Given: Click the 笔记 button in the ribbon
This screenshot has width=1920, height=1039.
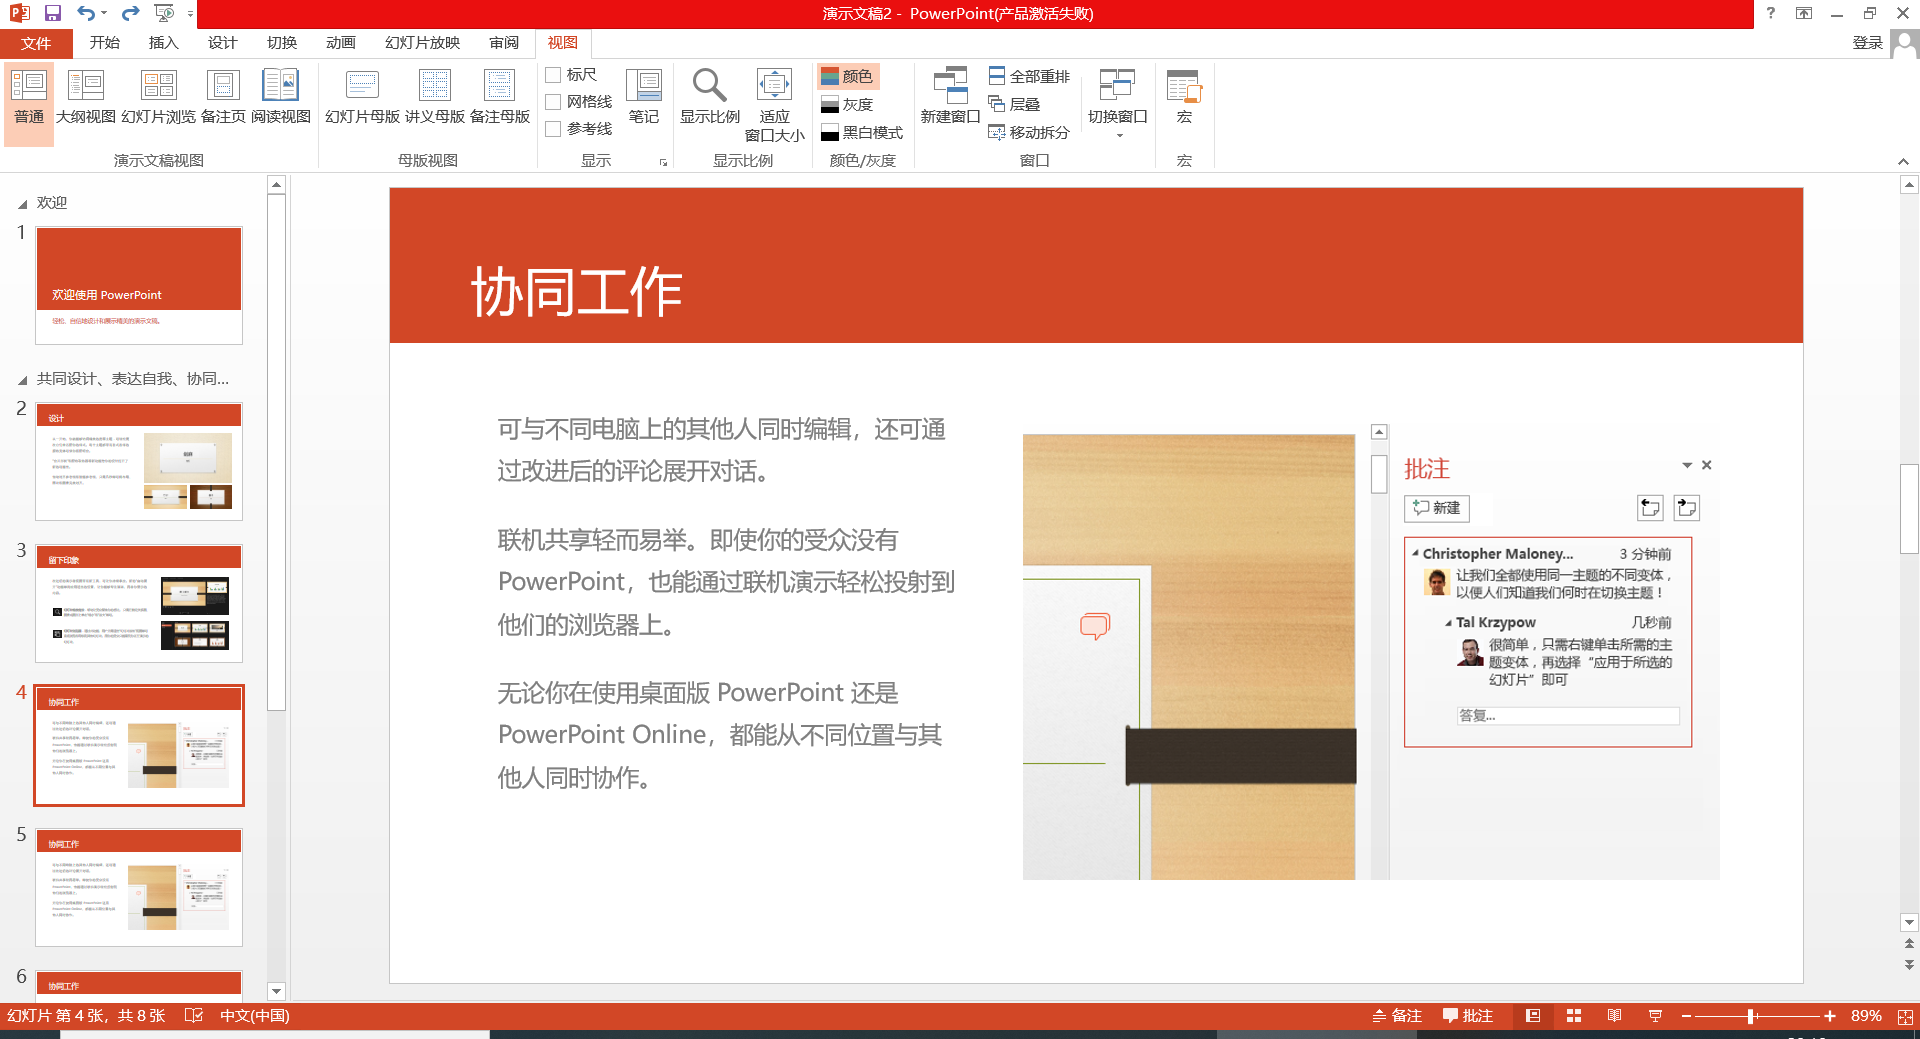Looking at the screenshot, I should 643,97.
